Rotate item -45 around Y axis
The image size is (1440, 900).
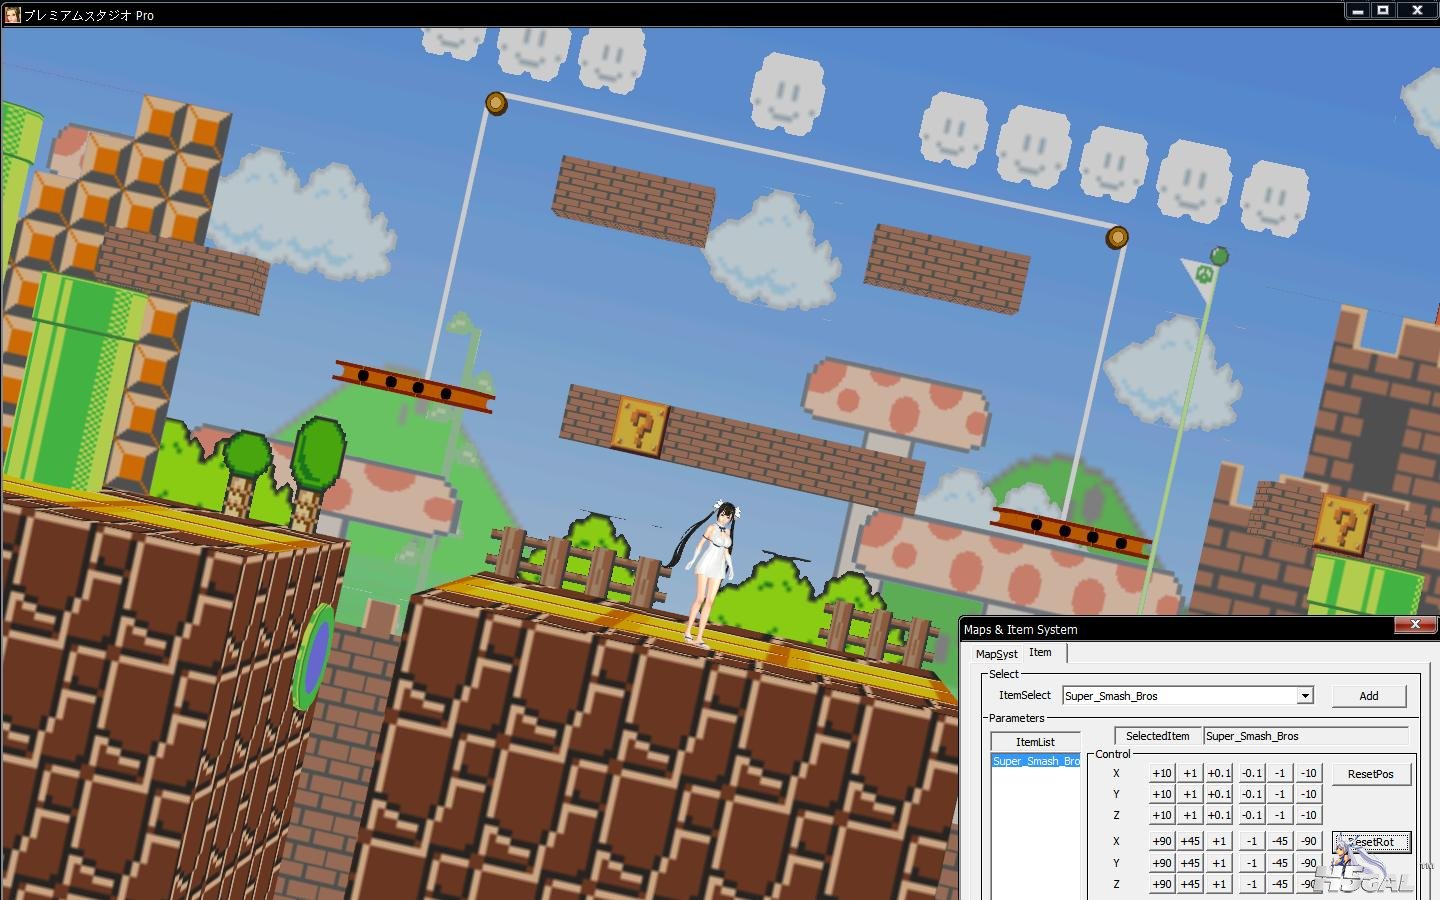click(1280, 863)
